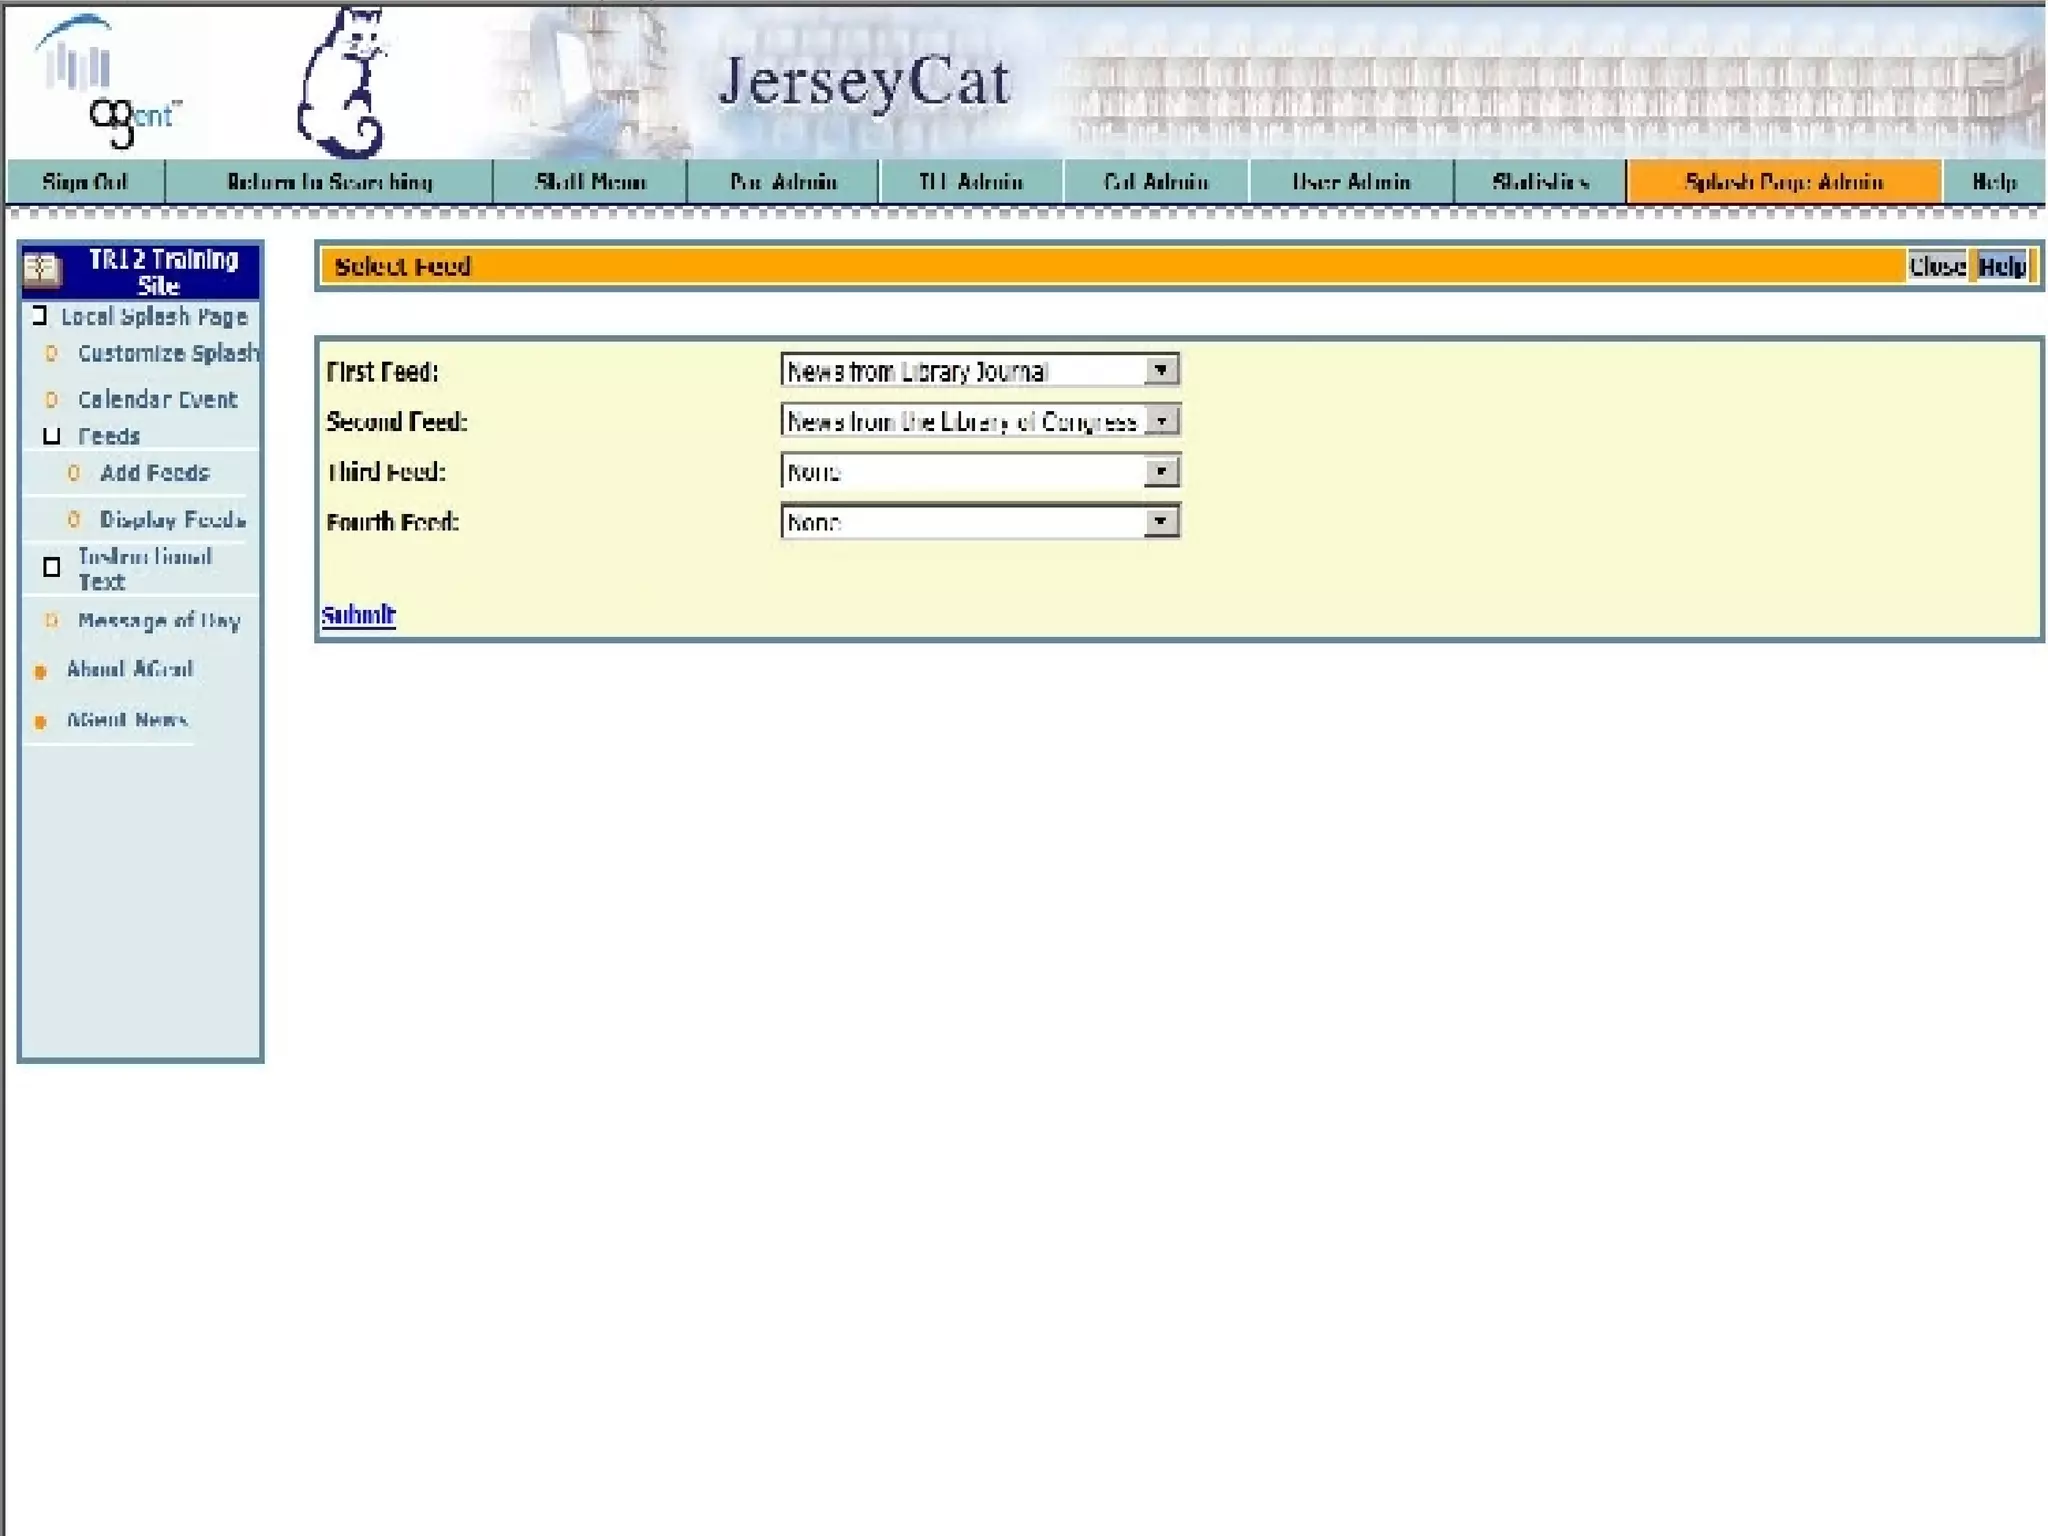
Task: Click the book icon beside Training Site
Action: pos(43,270)
